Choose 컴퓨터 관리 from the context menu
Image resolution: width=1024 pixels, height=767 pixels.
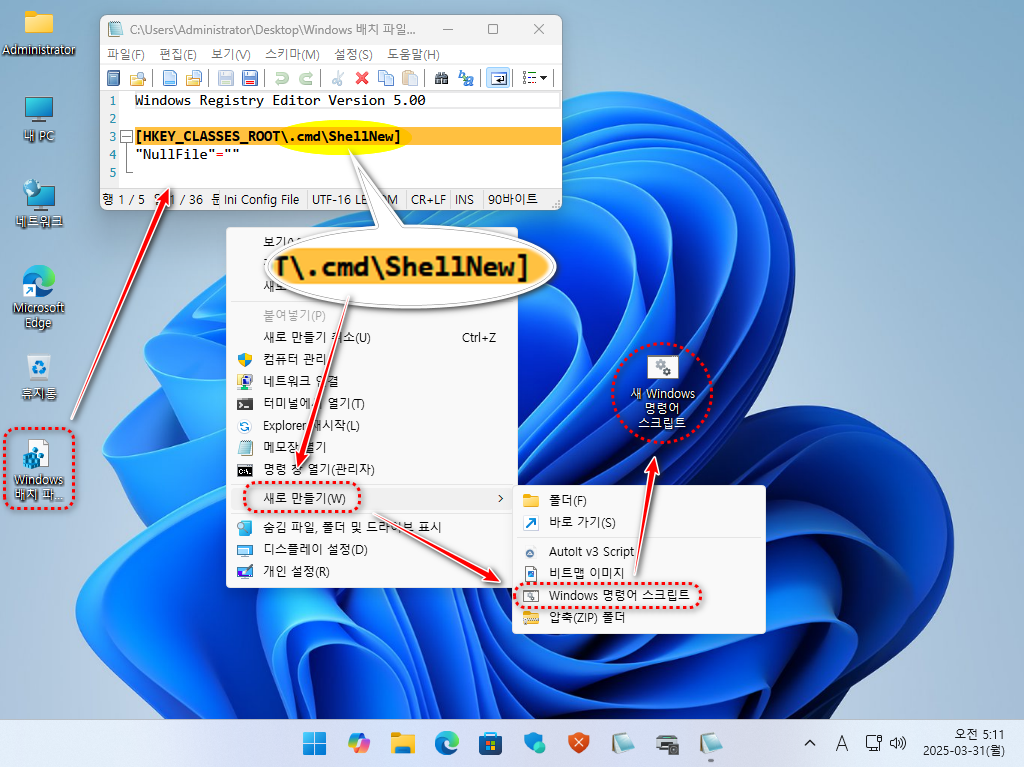pyautogui.click(x=372, y=359)
